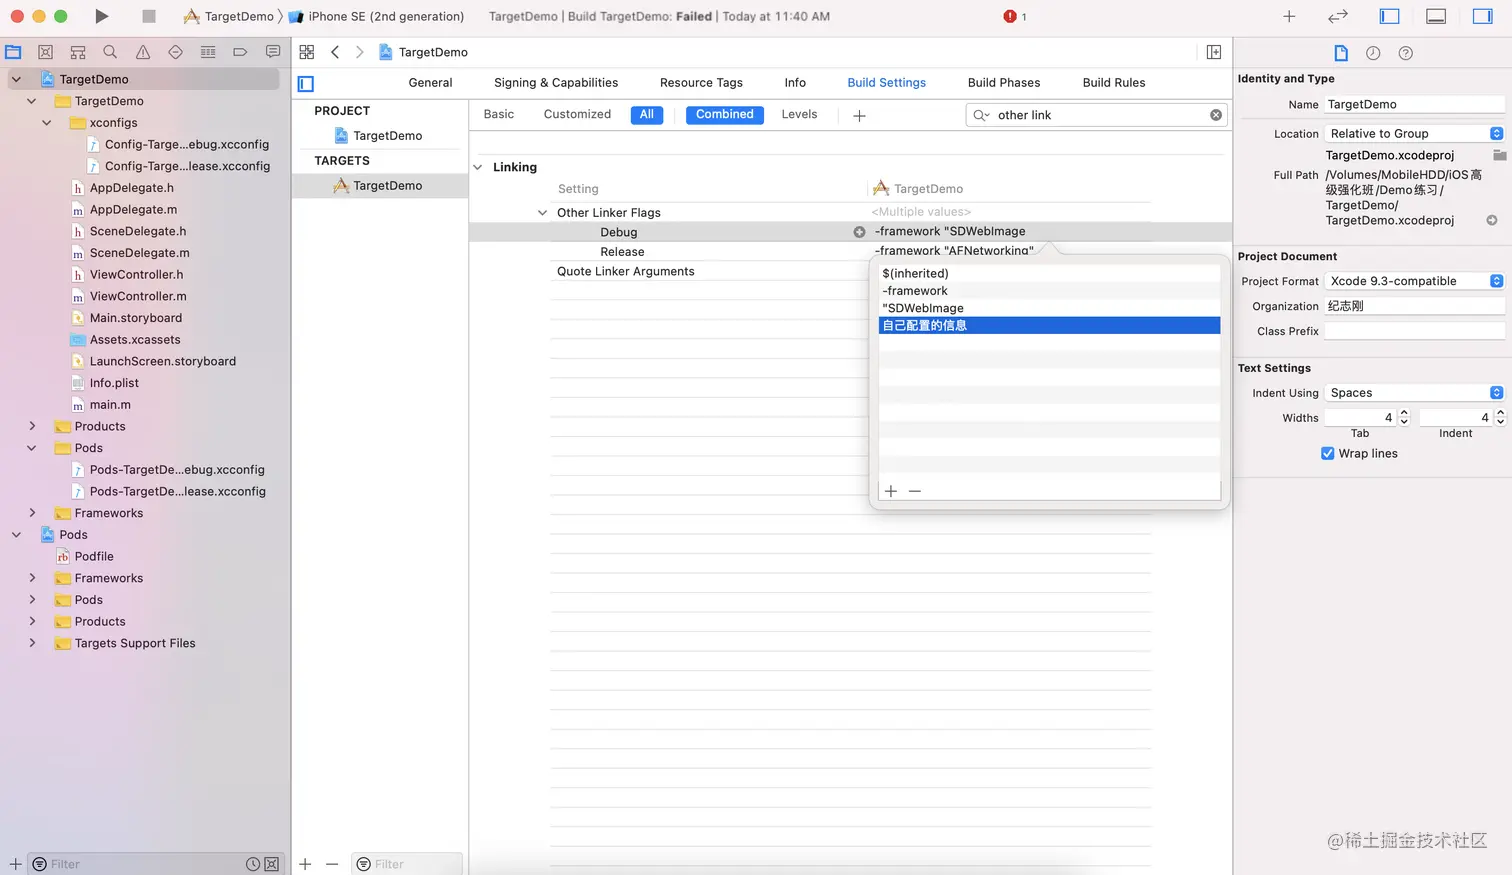Collapse the xconfigs folder
Image resolution: width=1512 pixels, height=875 pixels.
47,123
